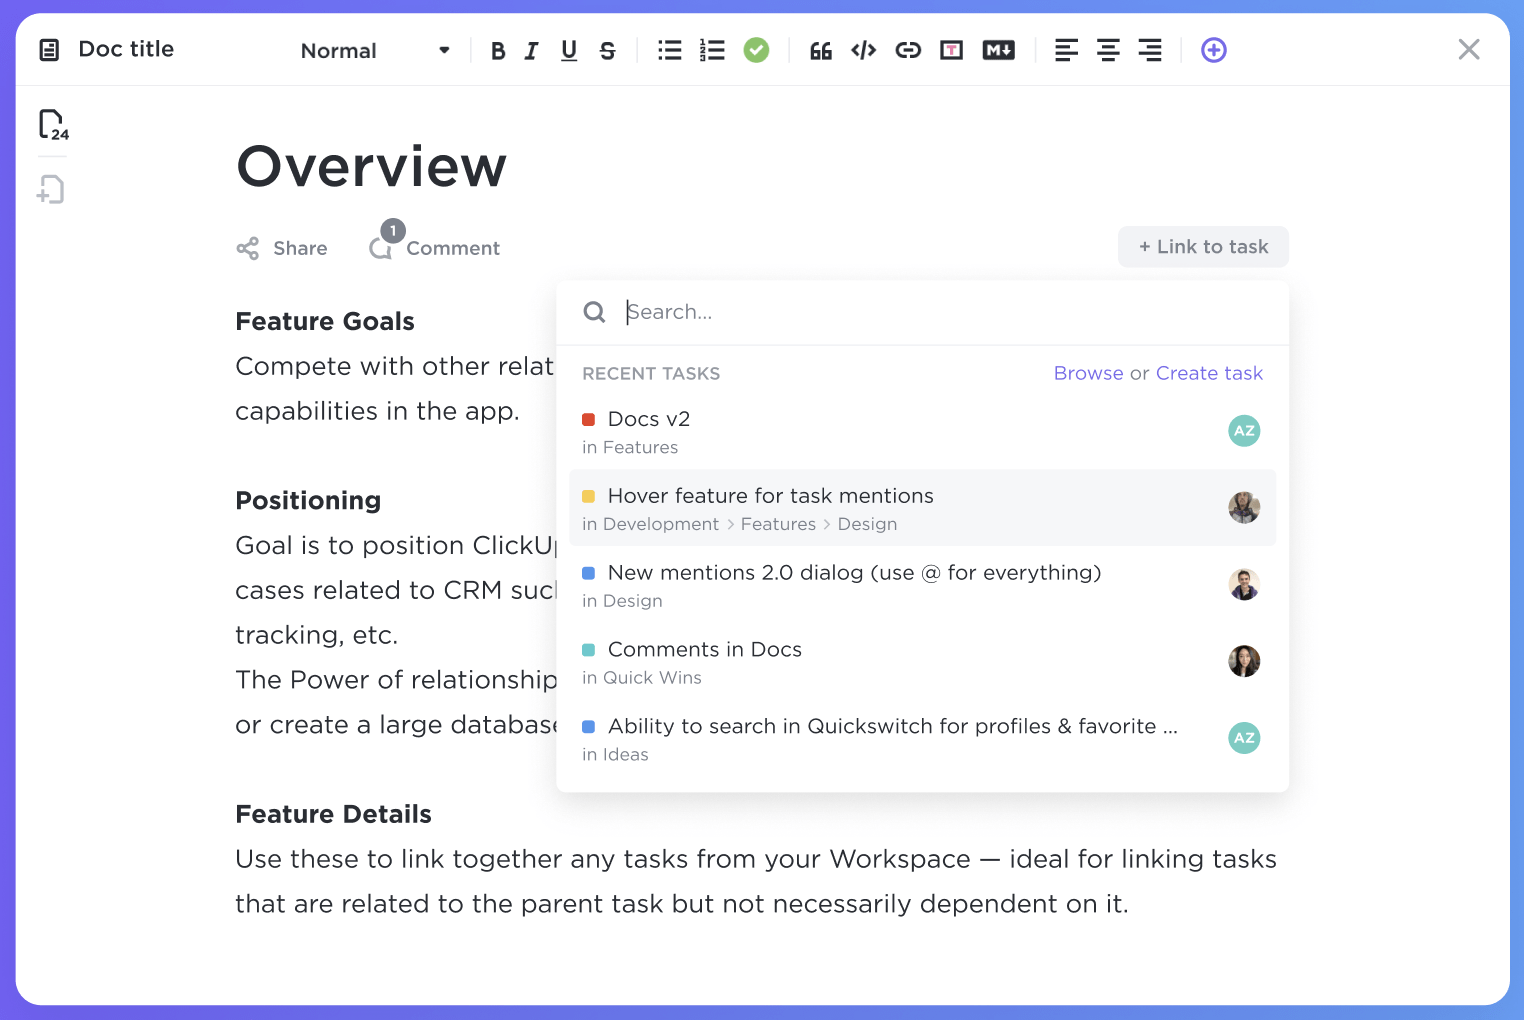Open the Create task link
Viewport: 1524px width, 1020px height.
coord(1209,373)
